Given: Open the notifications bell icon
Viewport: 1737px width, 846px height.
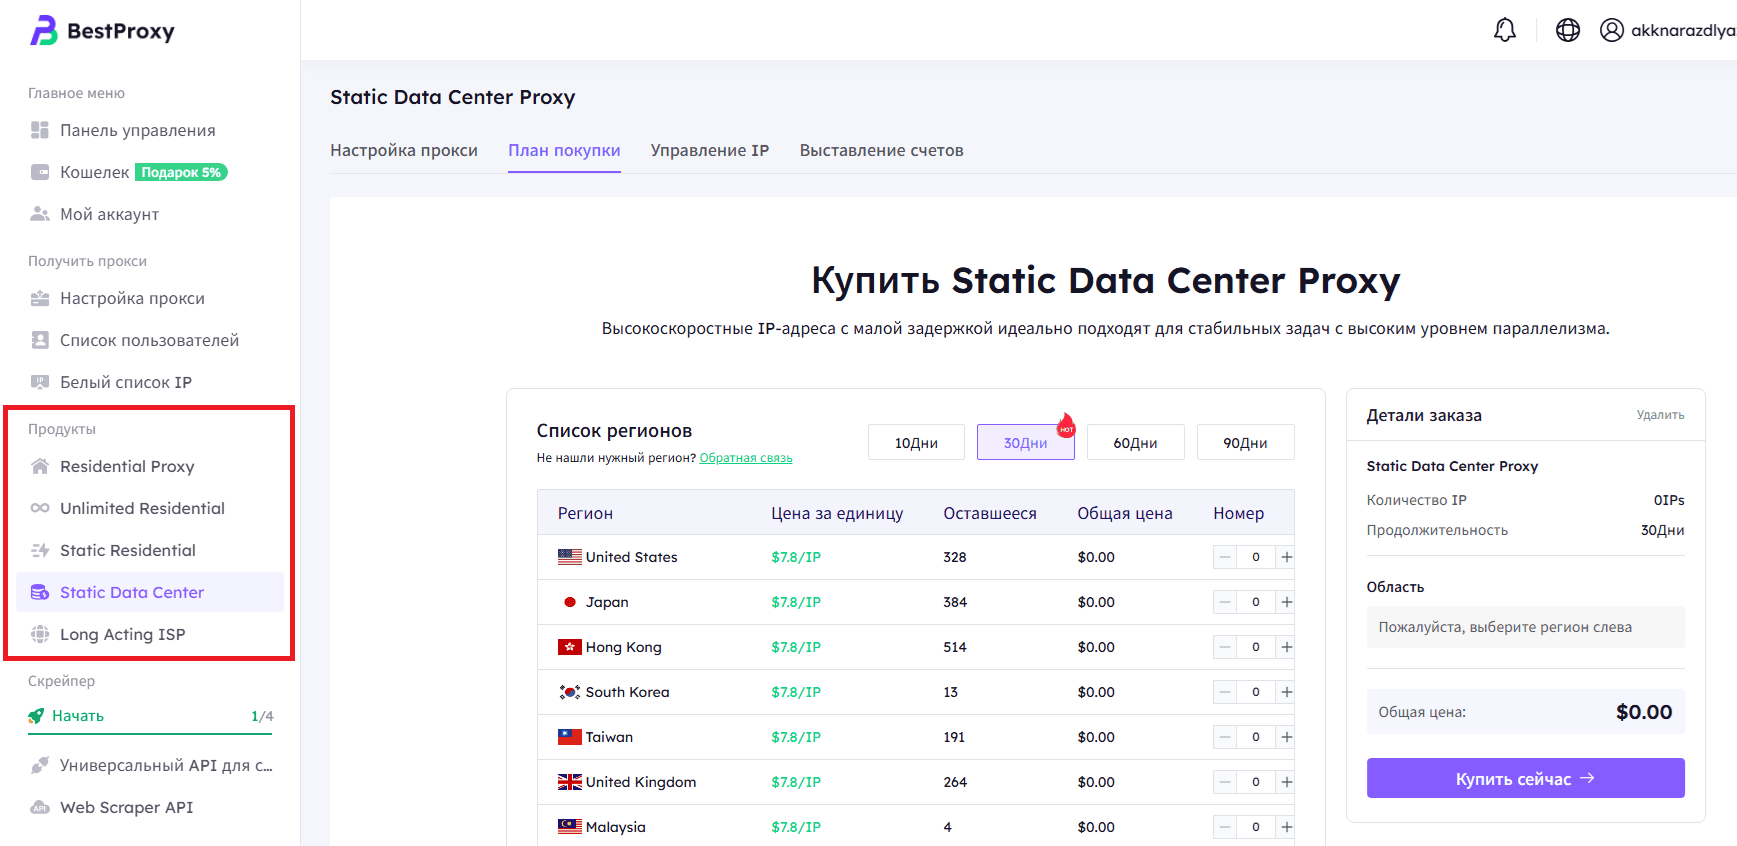Looking at the screenshot, I should click(x=1504, y=30).
